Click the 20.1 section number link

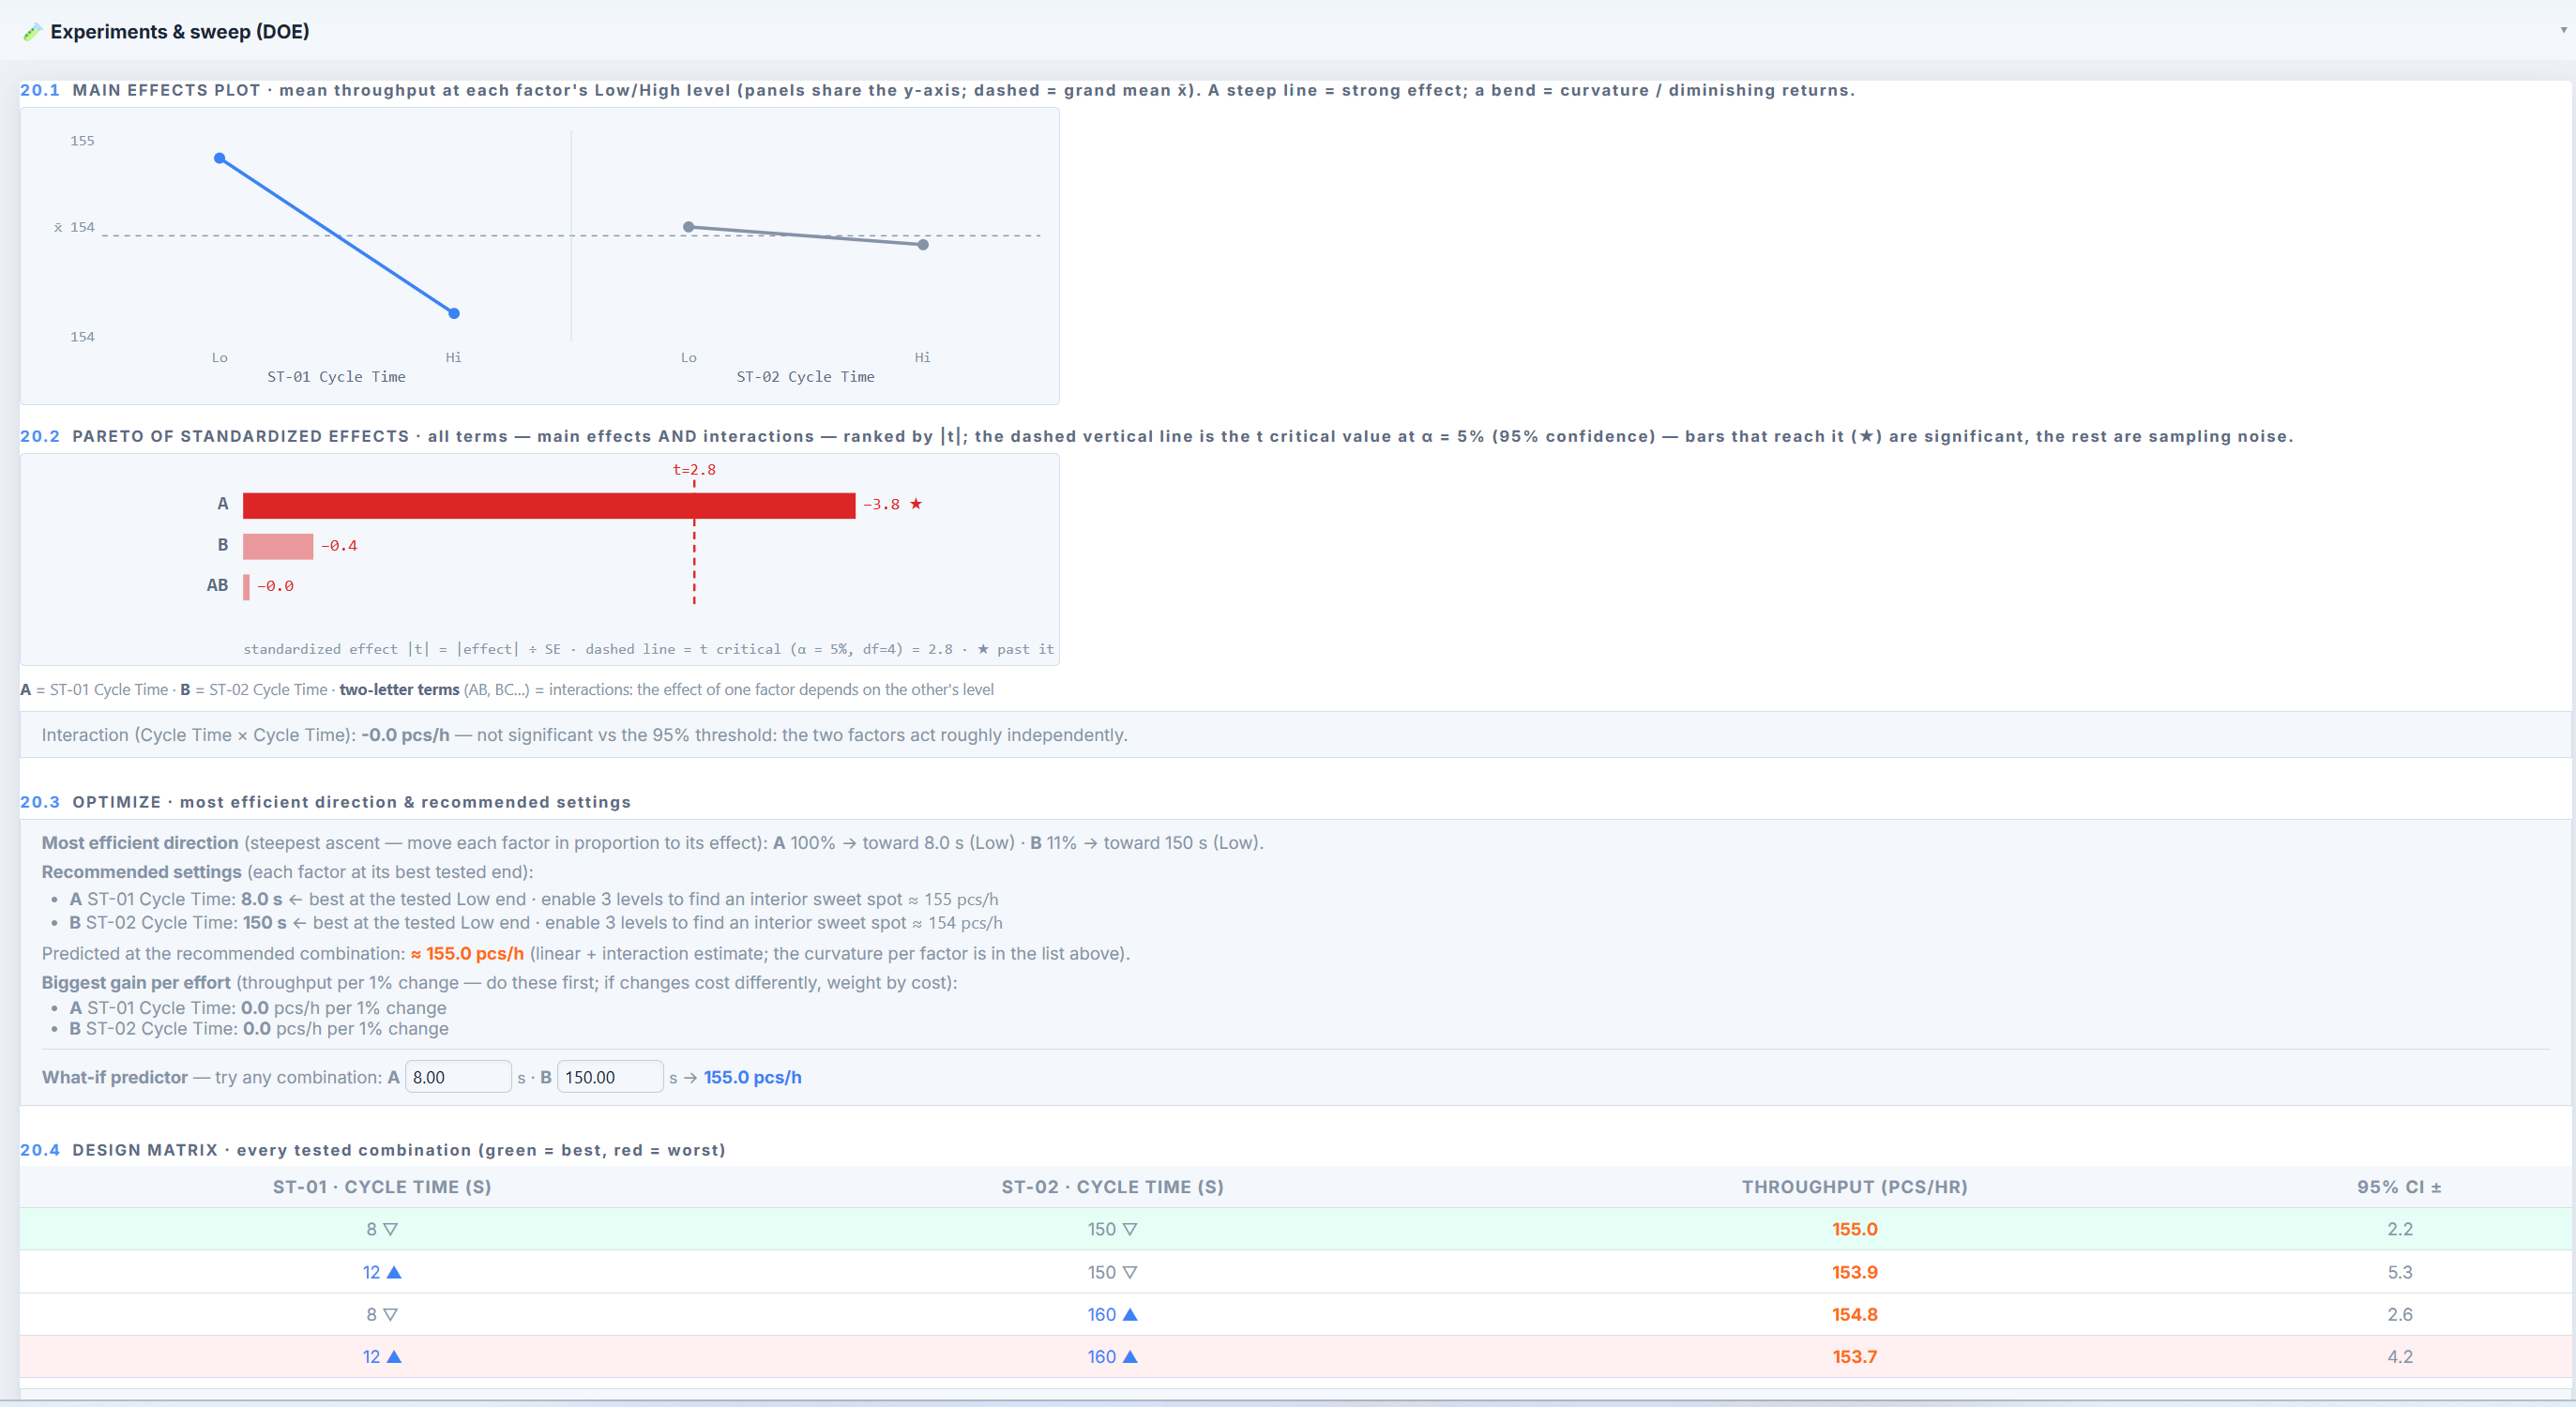(x=40, y=90)
